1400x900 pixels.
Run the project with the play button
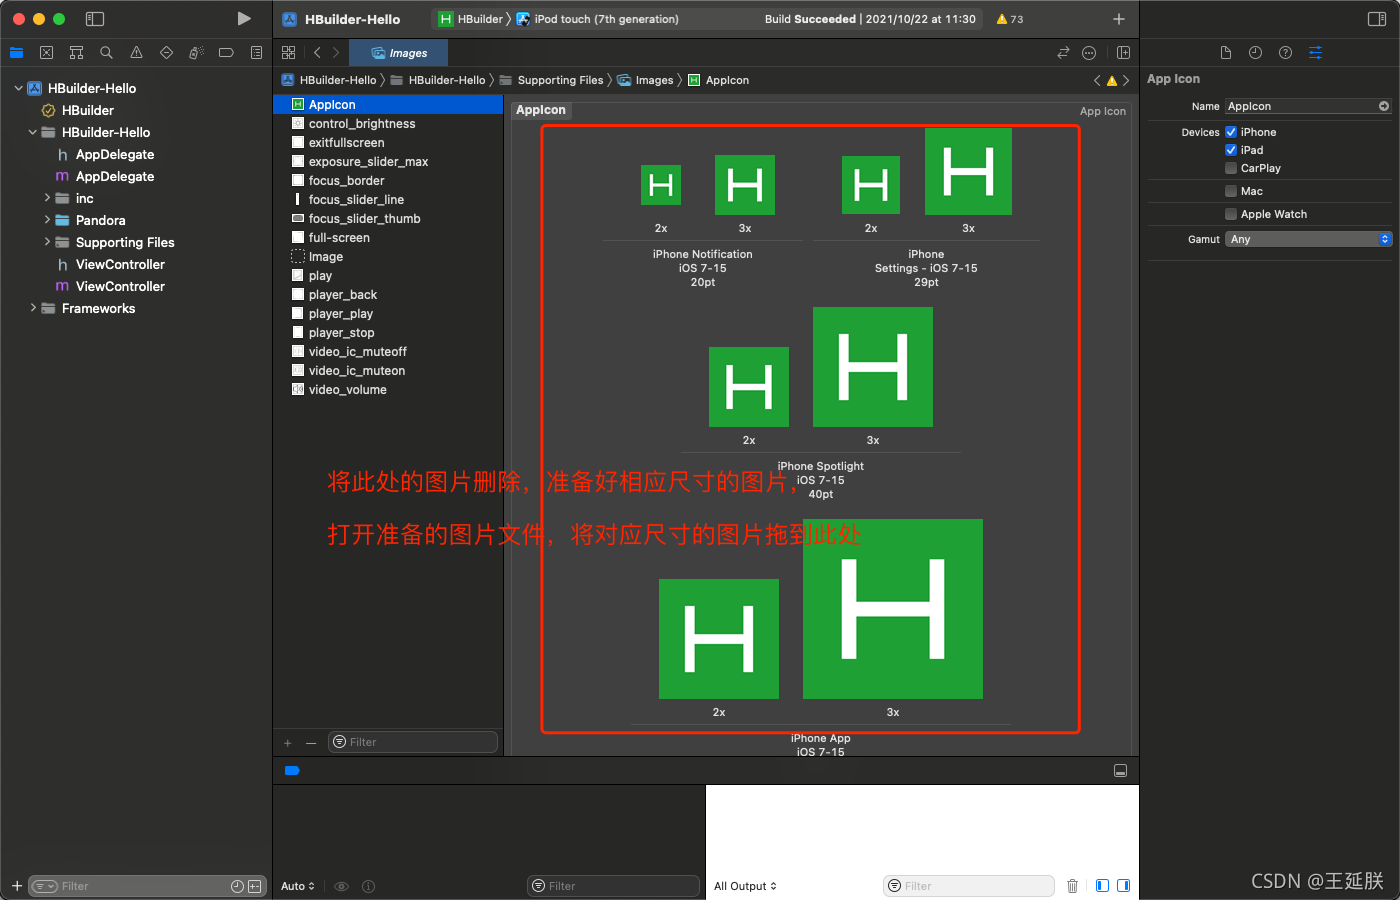244,19
